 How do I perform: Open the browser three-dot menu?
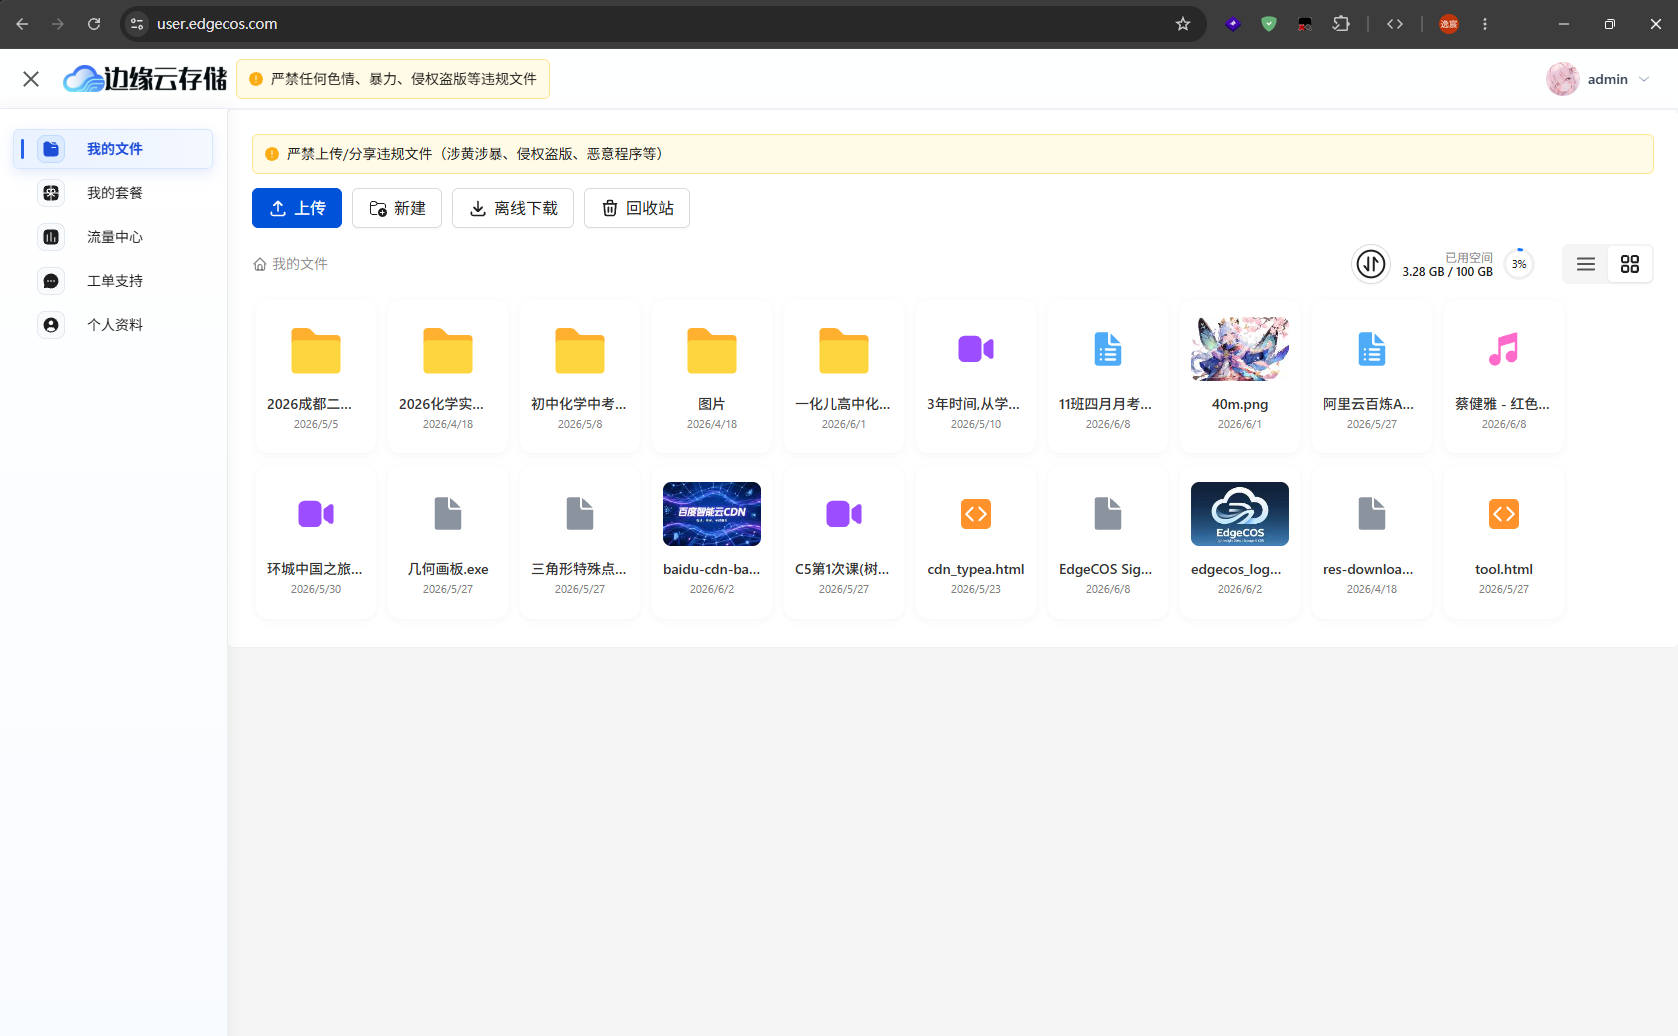pyautogui.click(x=1485, y=24)
